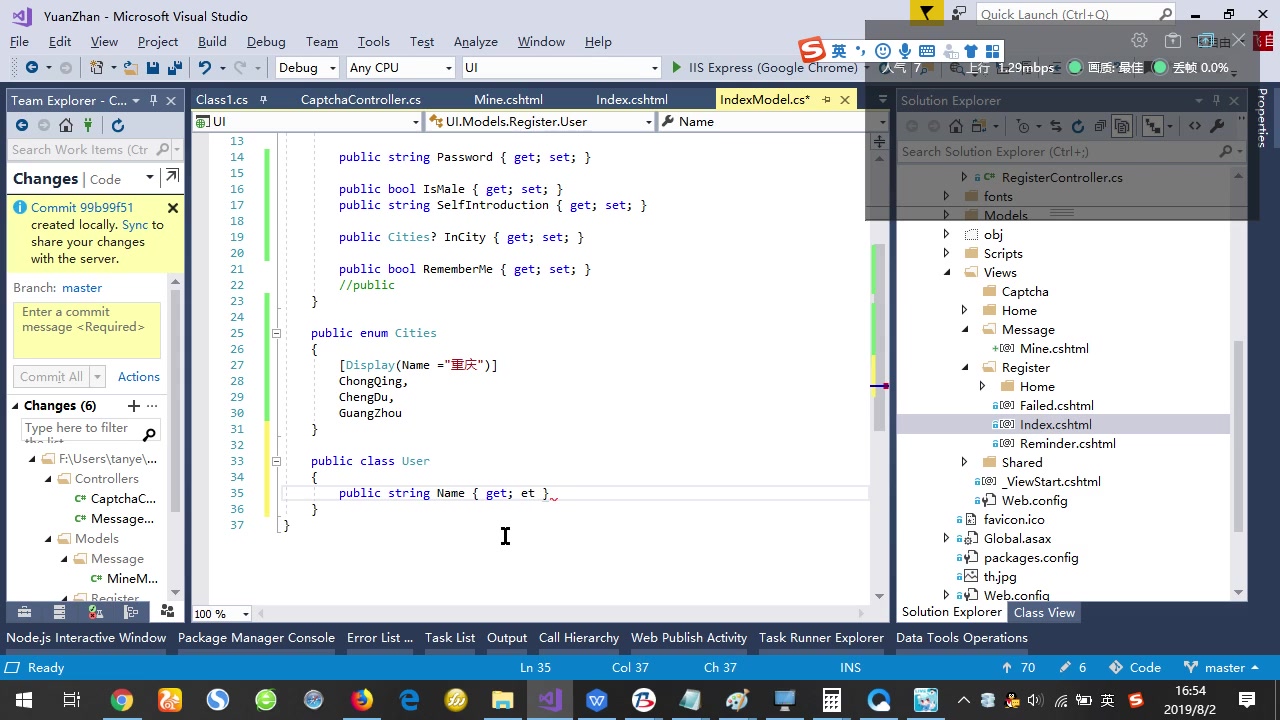Click Sync link in commit notification
Viewport: 1280px width, 720px height.
pos(135,225)
